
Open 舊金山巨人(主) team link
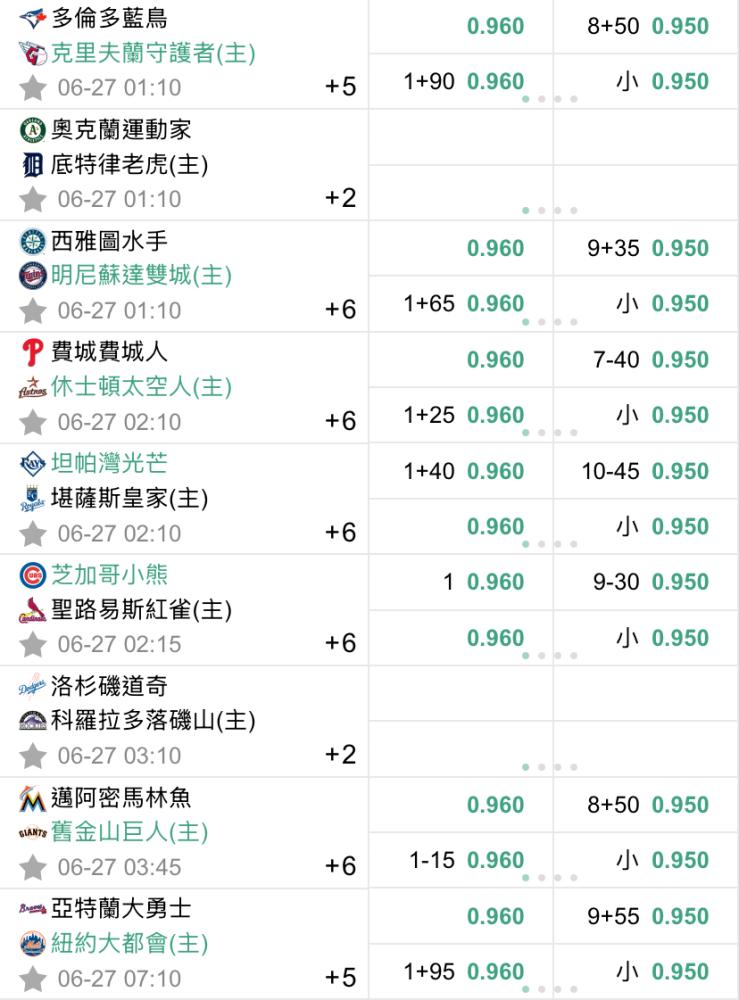pyautogui.click(x=129, y=832)
